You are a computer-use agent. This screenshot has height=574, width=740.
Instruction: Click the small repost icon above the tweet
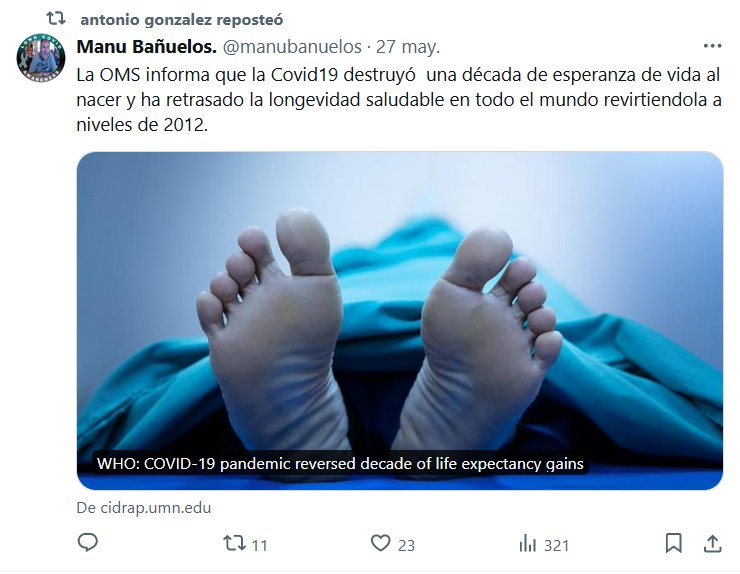(56, 19)
